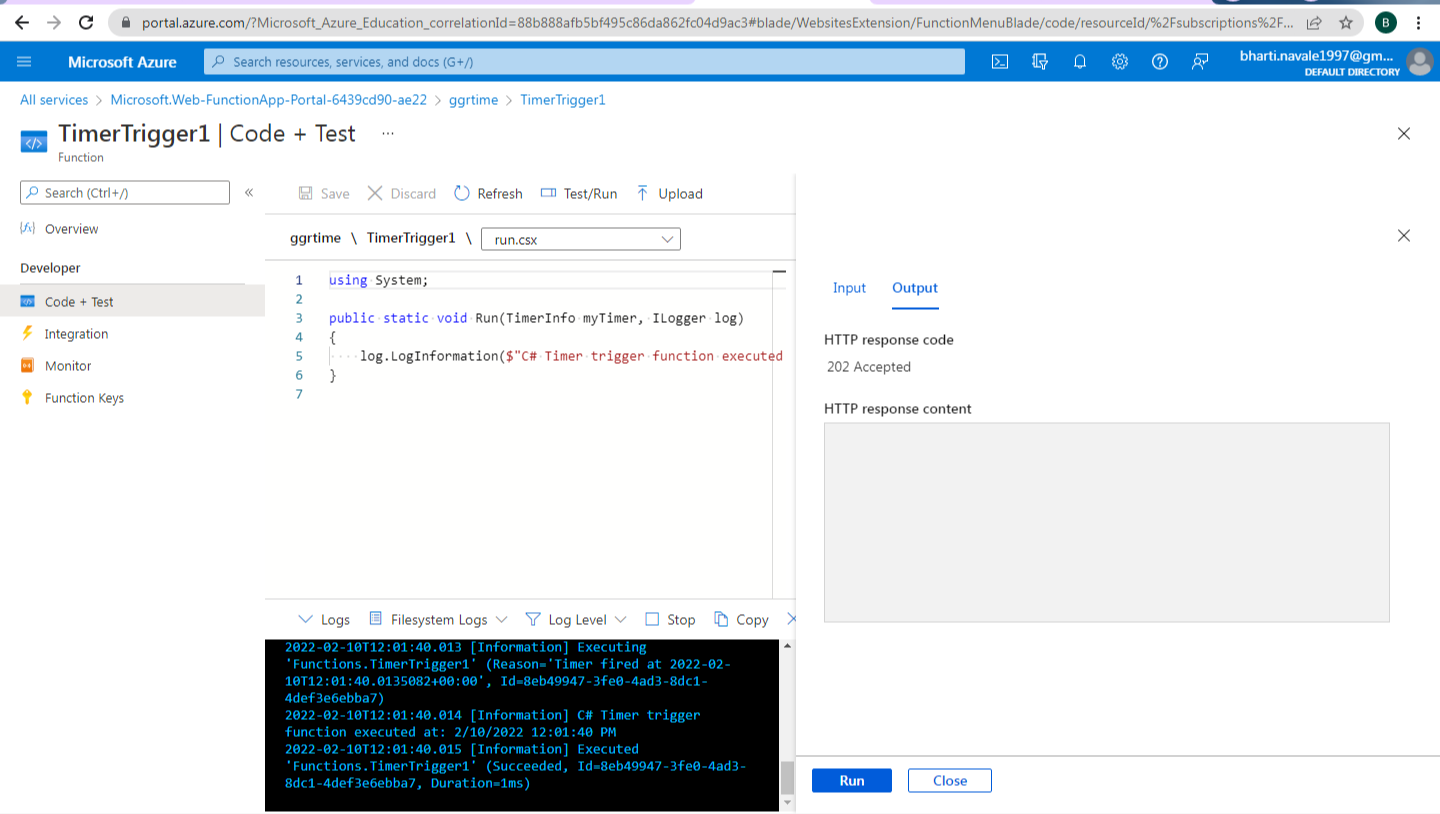This screenshot has width=1440, height=814.
Task: Open the ggrtime breadcrumb link
Action: tap(473, 100)
